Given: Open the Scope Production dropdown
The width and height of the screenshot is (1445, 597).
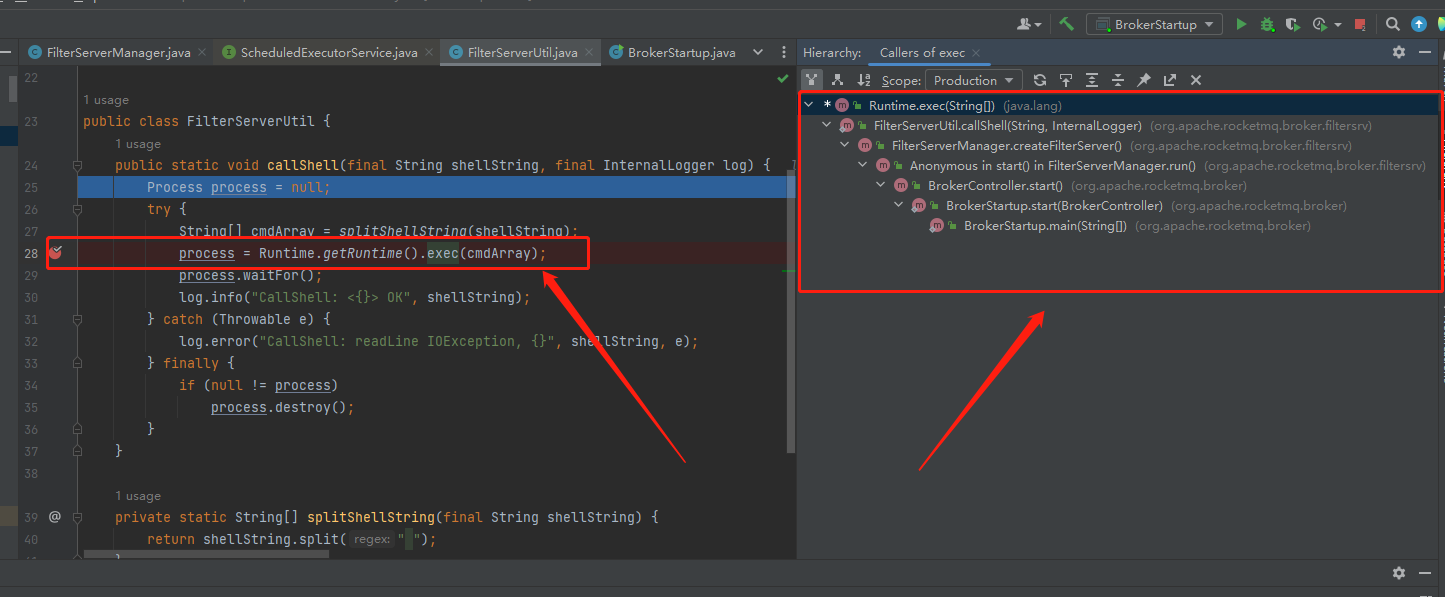Looking at the screenshot, I should coord(973,80).
